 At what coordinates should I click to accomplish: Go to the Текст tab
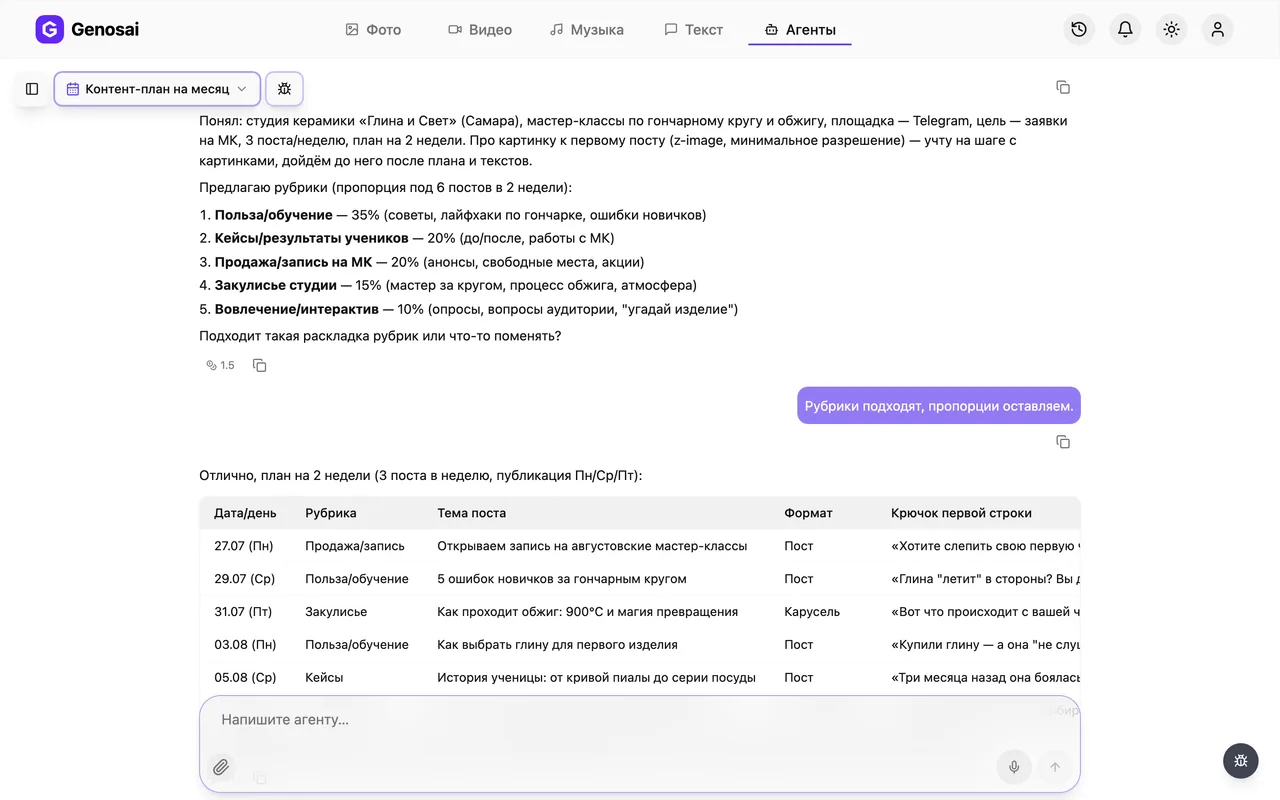pos(694,30)
